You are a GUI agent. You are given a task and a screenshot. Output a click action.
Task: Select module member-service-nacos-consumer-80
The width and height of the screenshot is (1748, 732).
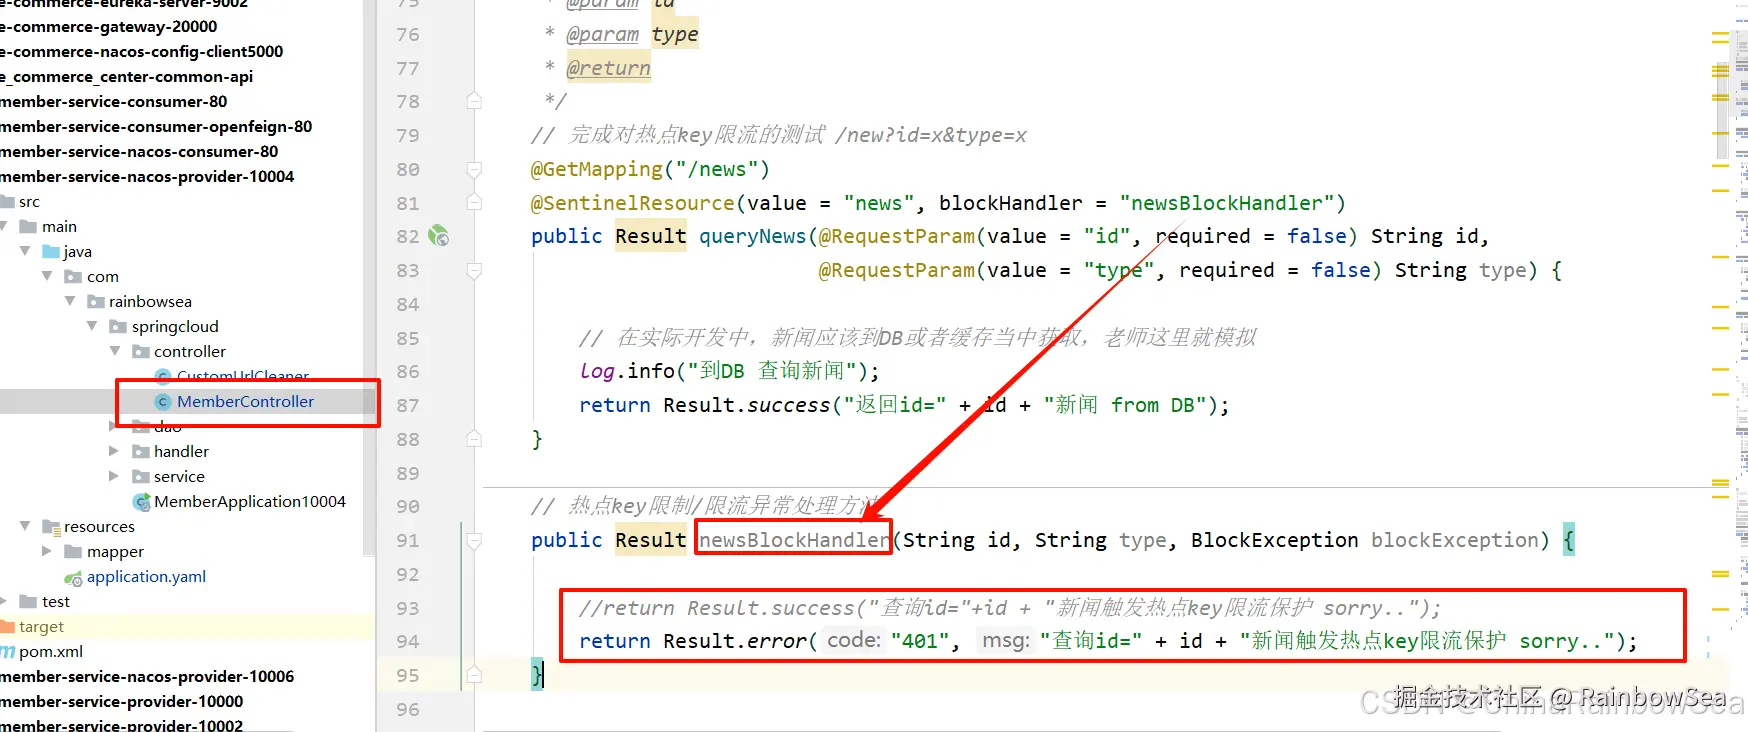coord(139,151)
